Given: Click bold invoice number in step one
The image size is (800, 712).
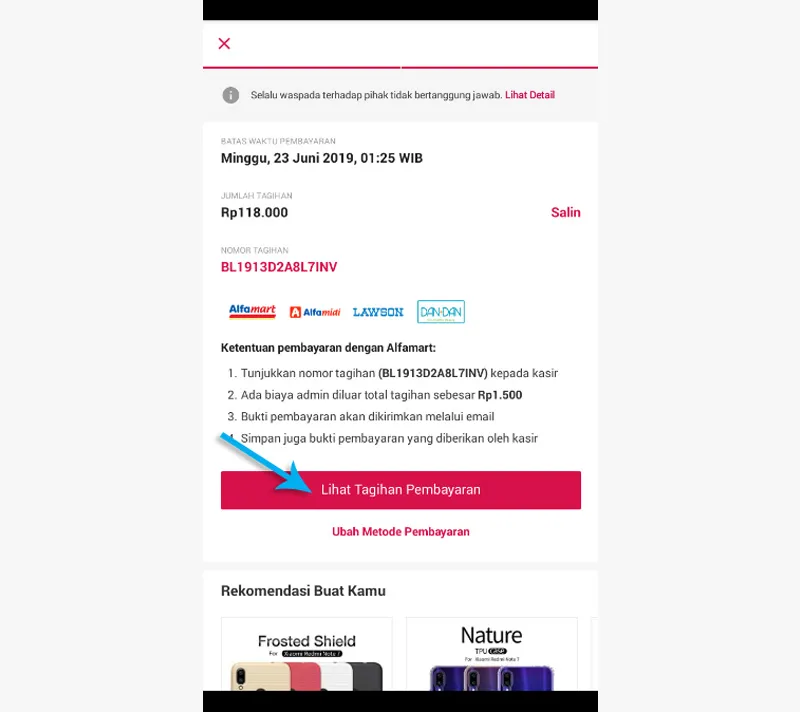Looking at the screenshot, I should tap(433, 373).
